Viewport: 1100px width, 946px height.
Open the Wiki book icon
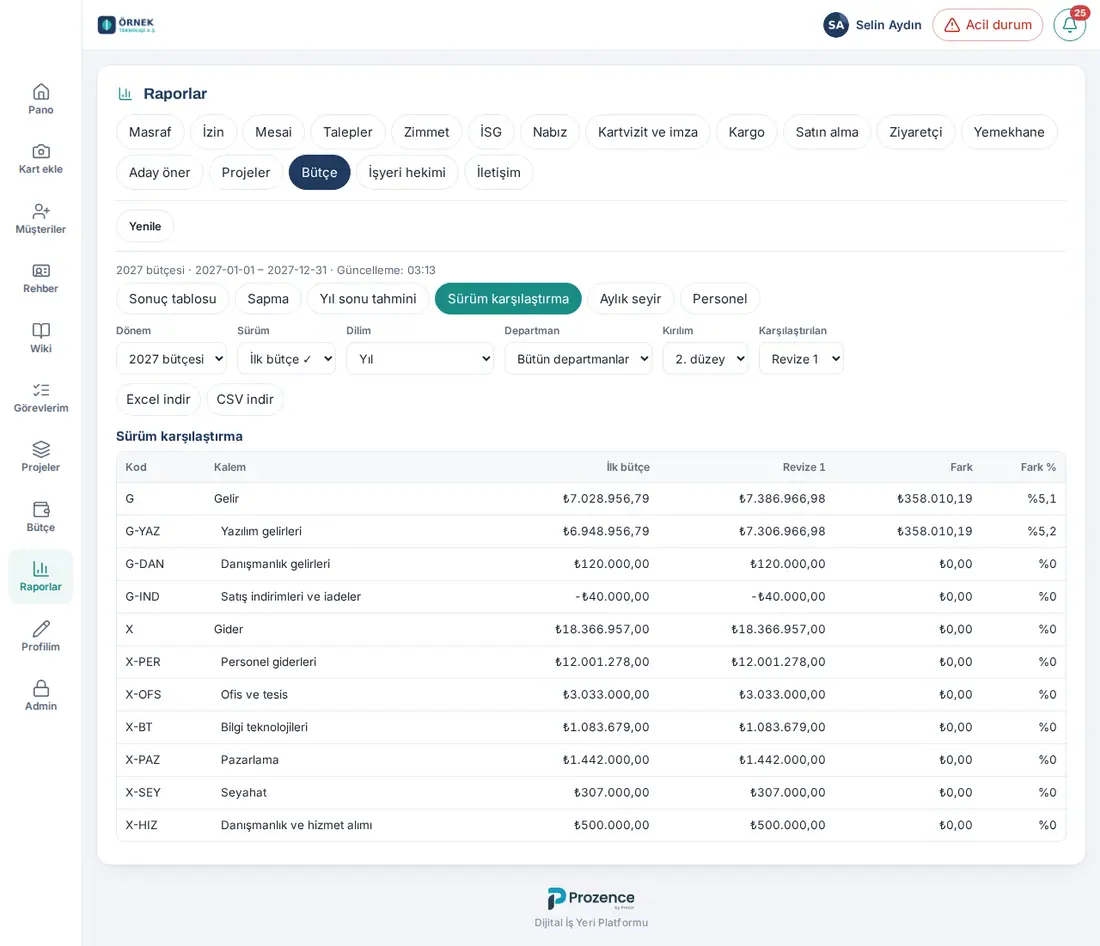pos(41,331)
